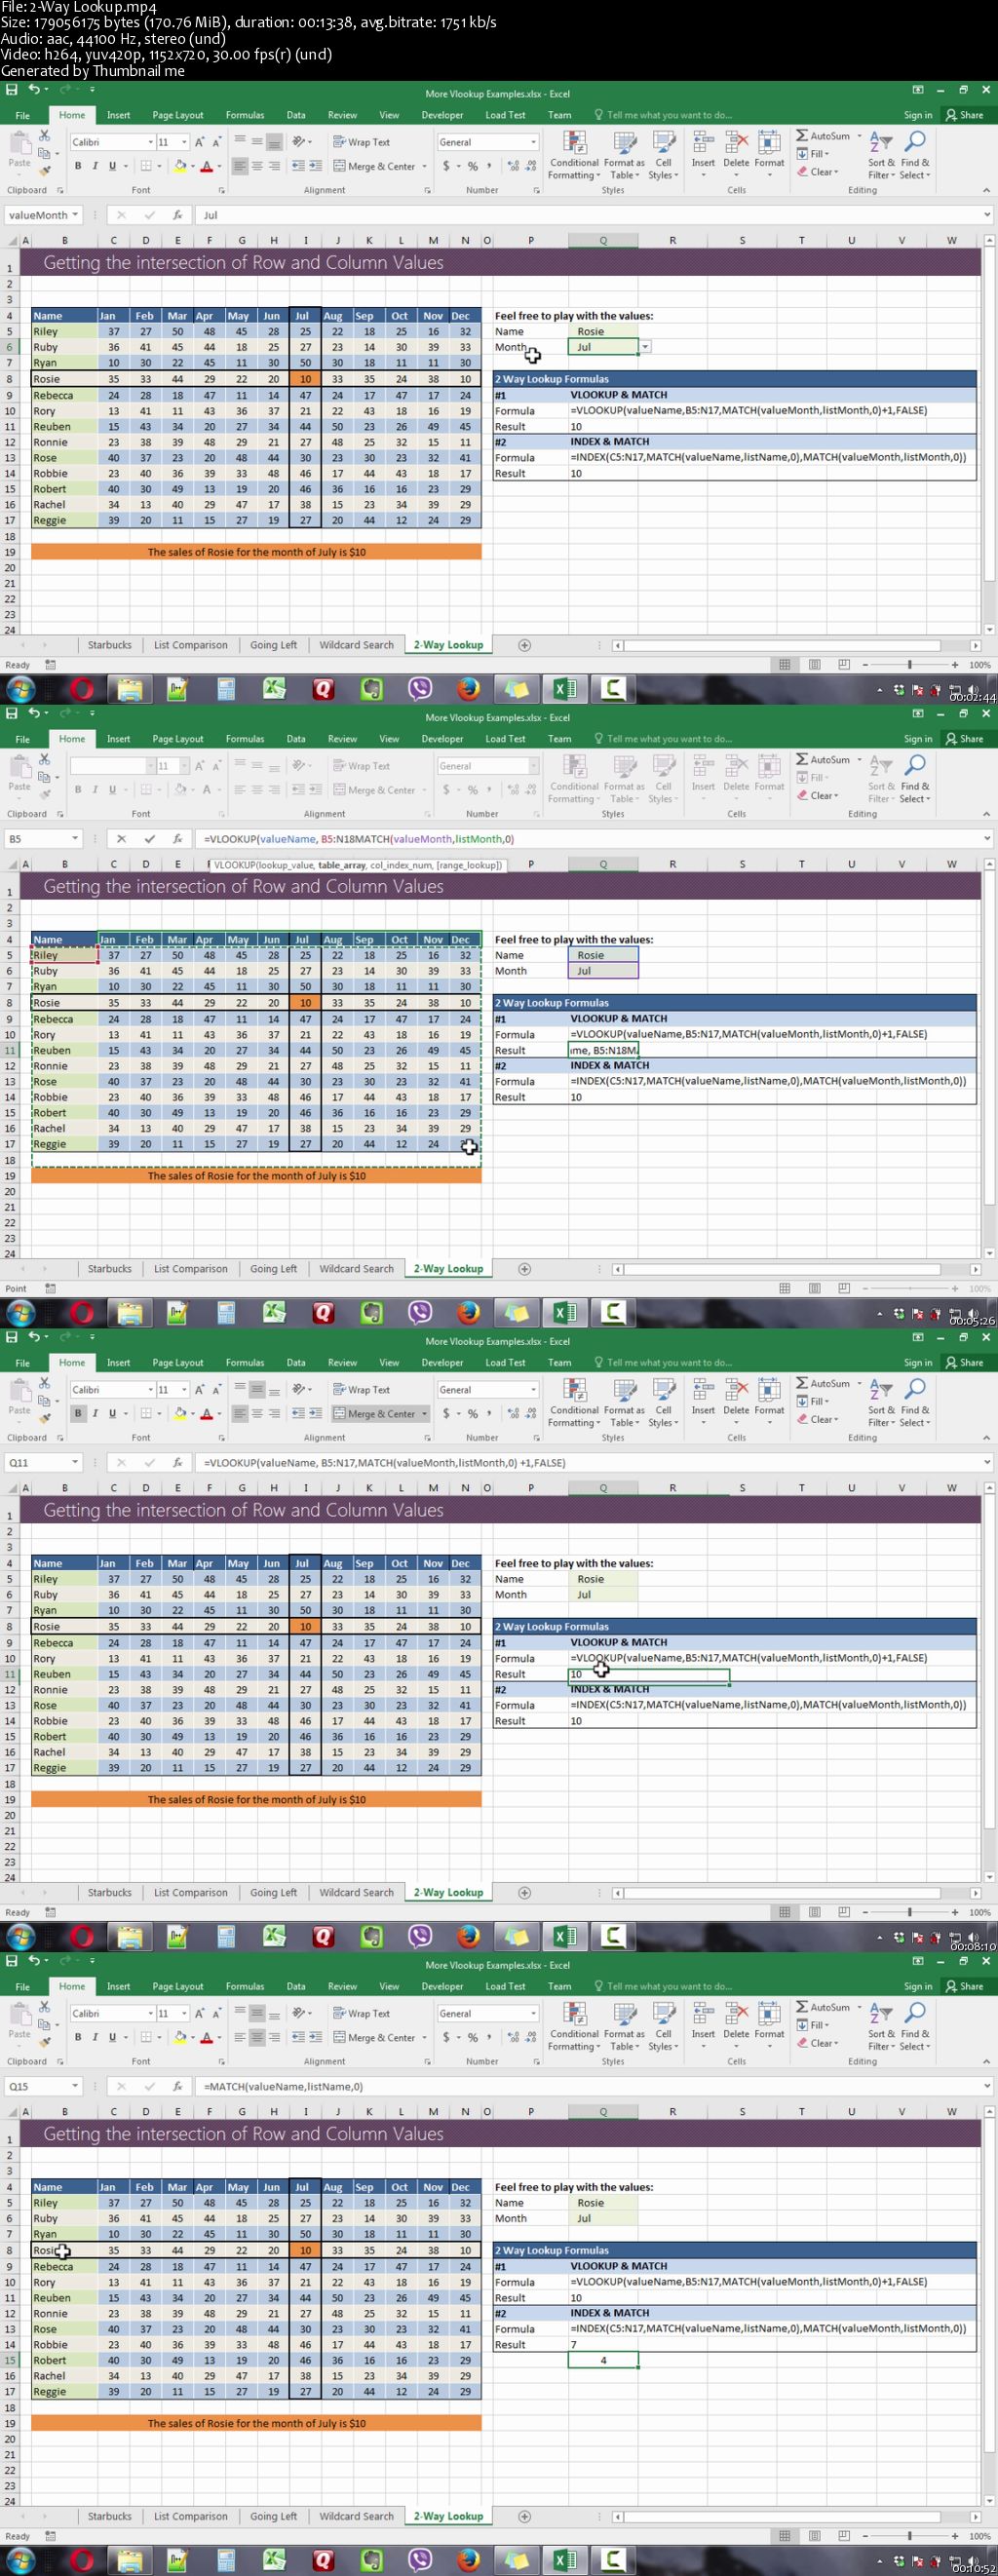Image resolution: width=998 pixels, height=2576 pixels.
Task: Open Month Jul validation dropdown in valueMonth window
Action: coord(645,347)
